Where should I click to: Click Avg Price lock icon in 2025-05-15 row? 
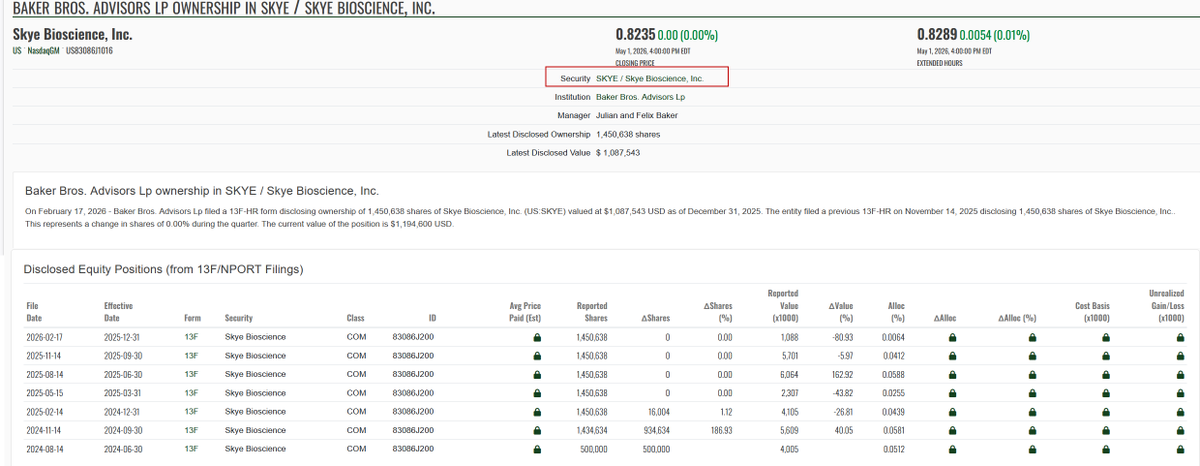tap(537, 393)
